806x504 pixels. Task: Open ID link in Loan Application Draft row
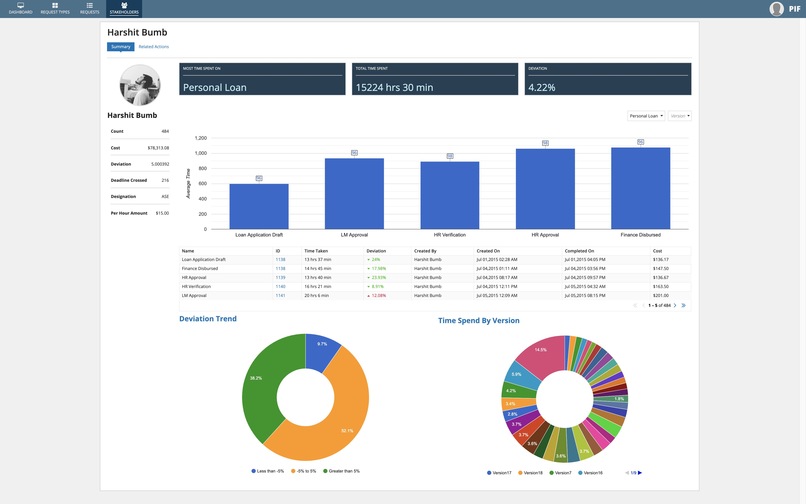pyautogui.click(x=280, y=260)
